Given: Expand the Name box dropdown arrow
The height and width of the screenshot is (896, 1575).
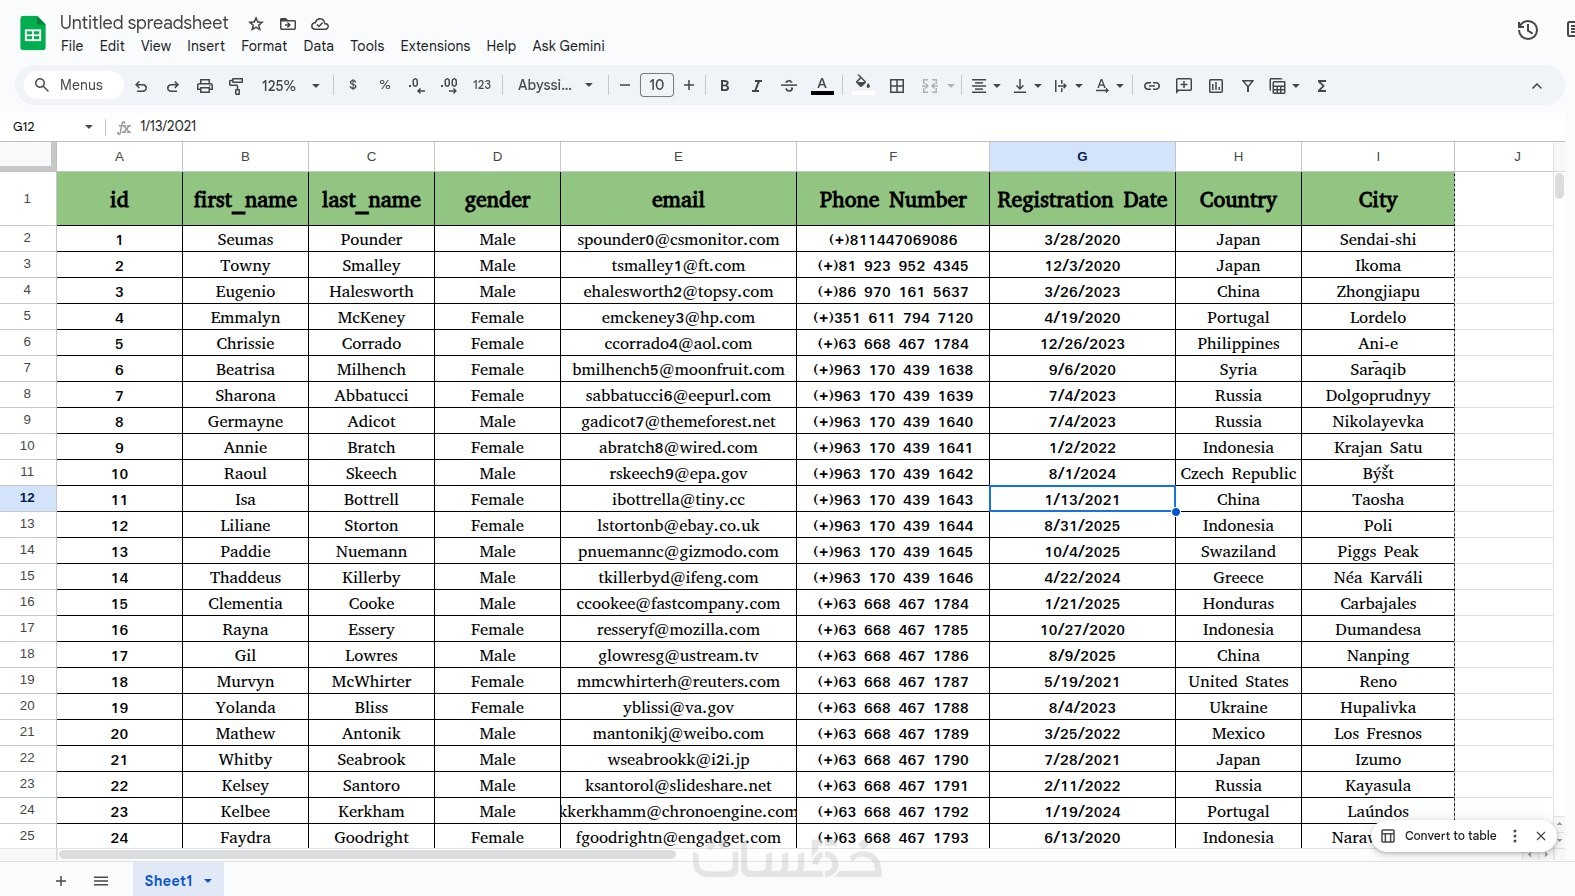Looking at the screenshot, I should 89,127.
